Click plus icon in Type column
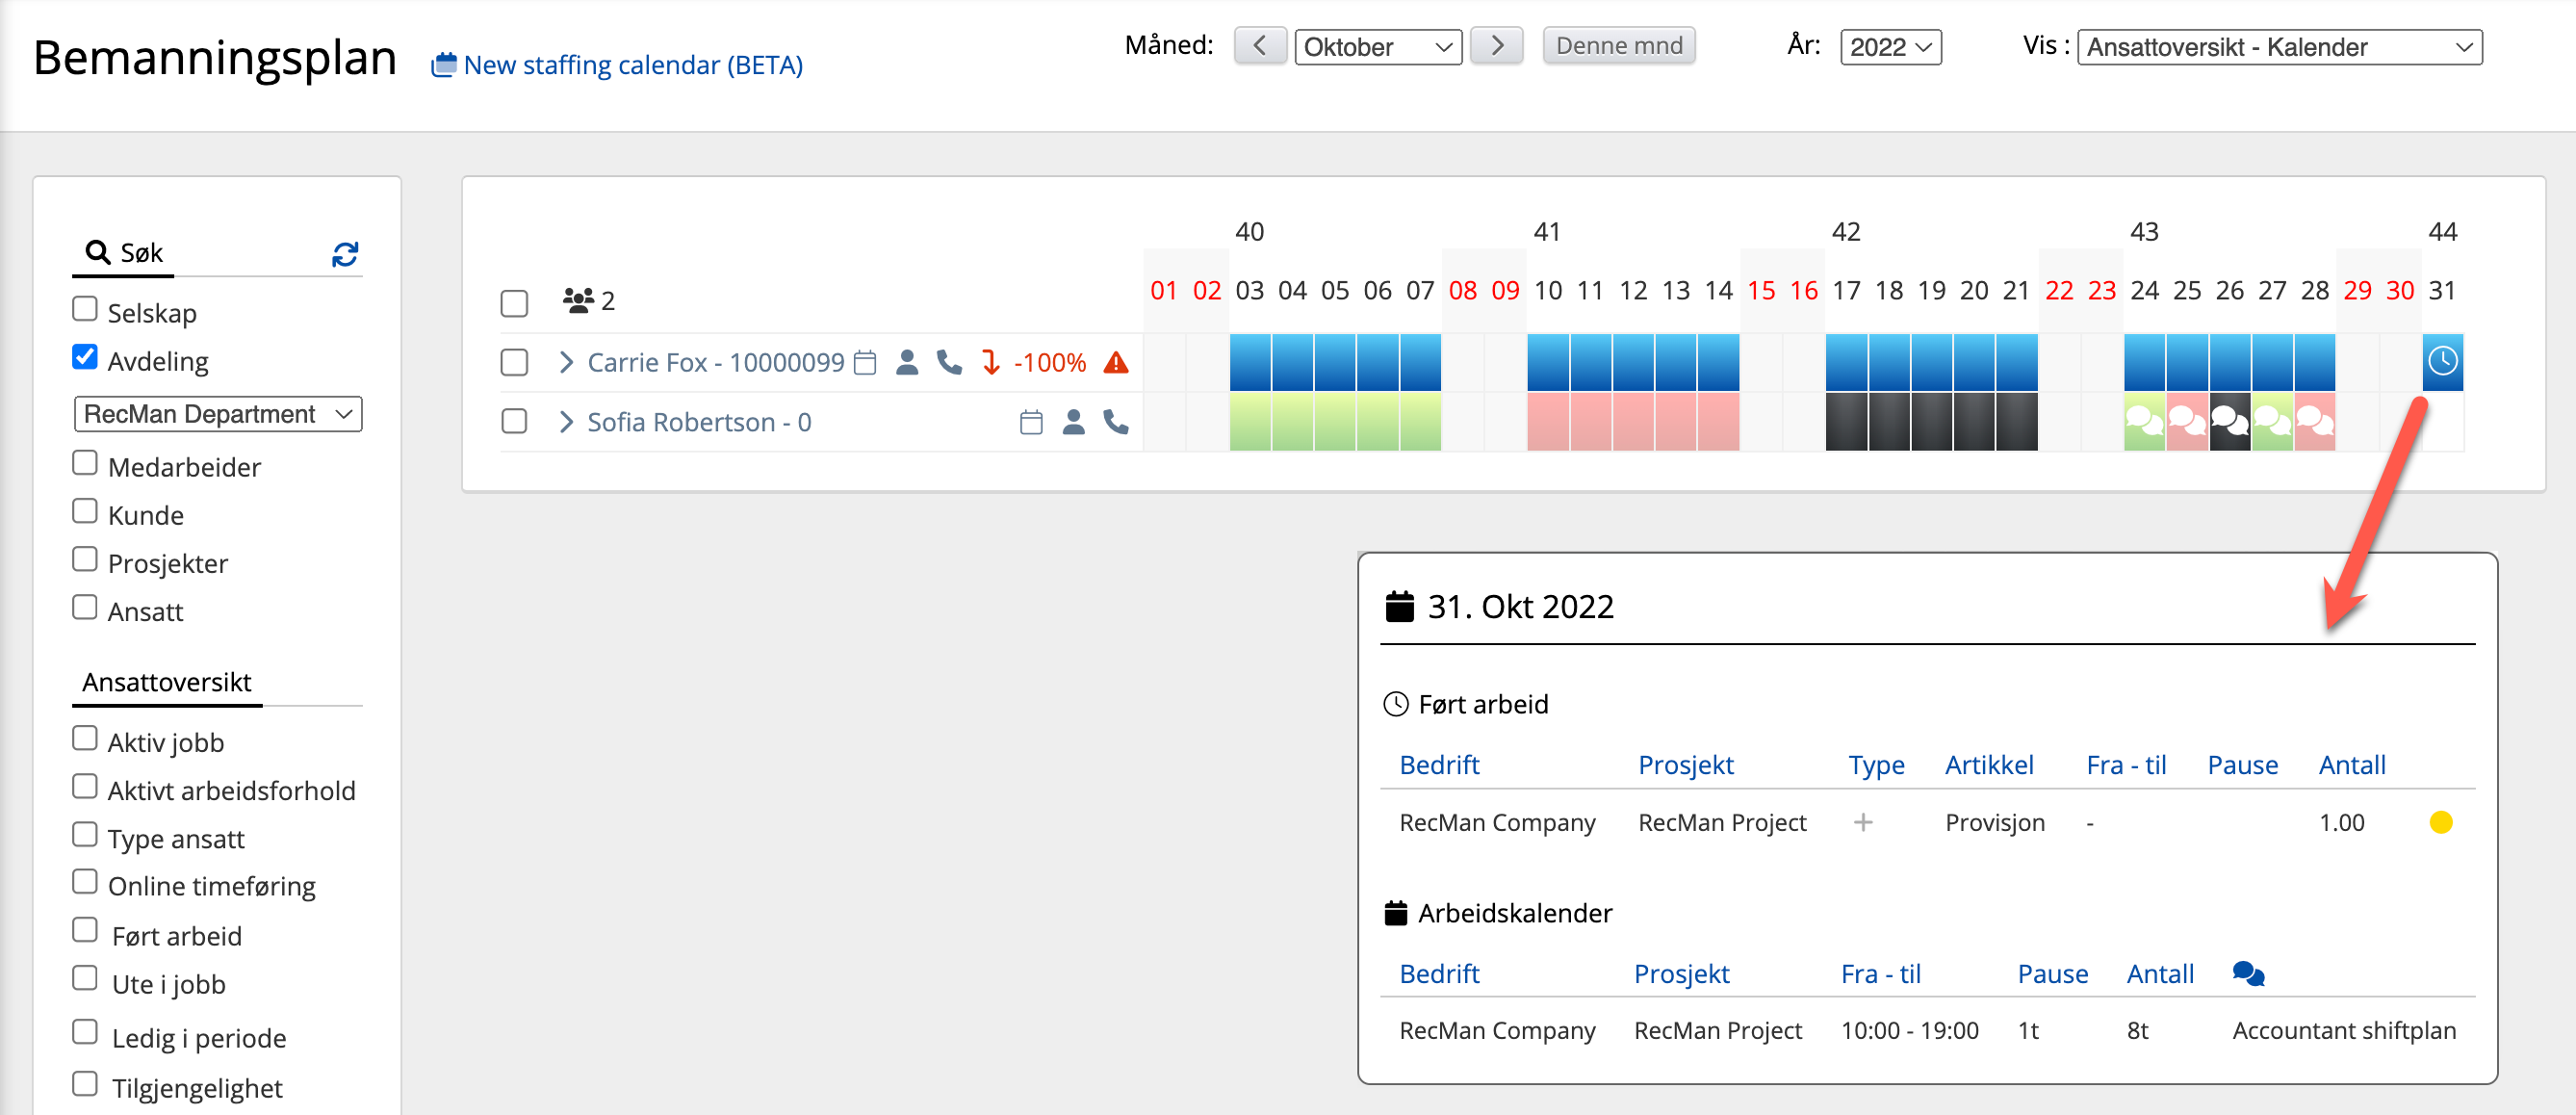Image resolution: width=2576 pixels, height=1115 pixels. pos(1862,822)
